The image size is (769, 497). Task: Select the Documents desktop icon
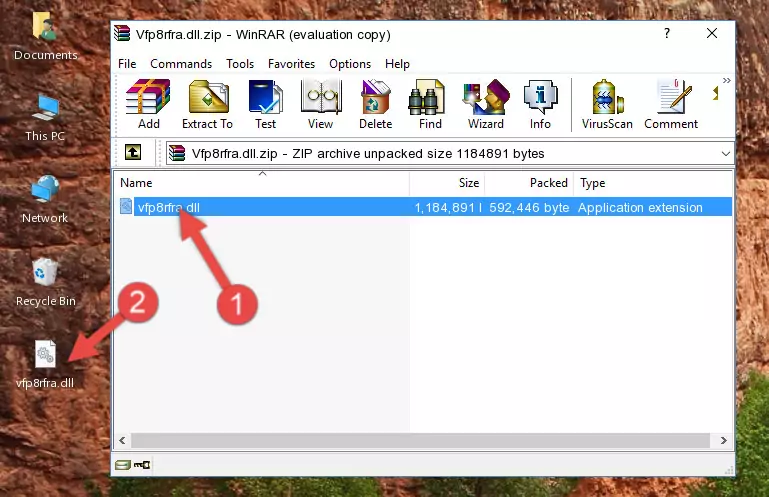pyautogui.click(x=45, y=37)
